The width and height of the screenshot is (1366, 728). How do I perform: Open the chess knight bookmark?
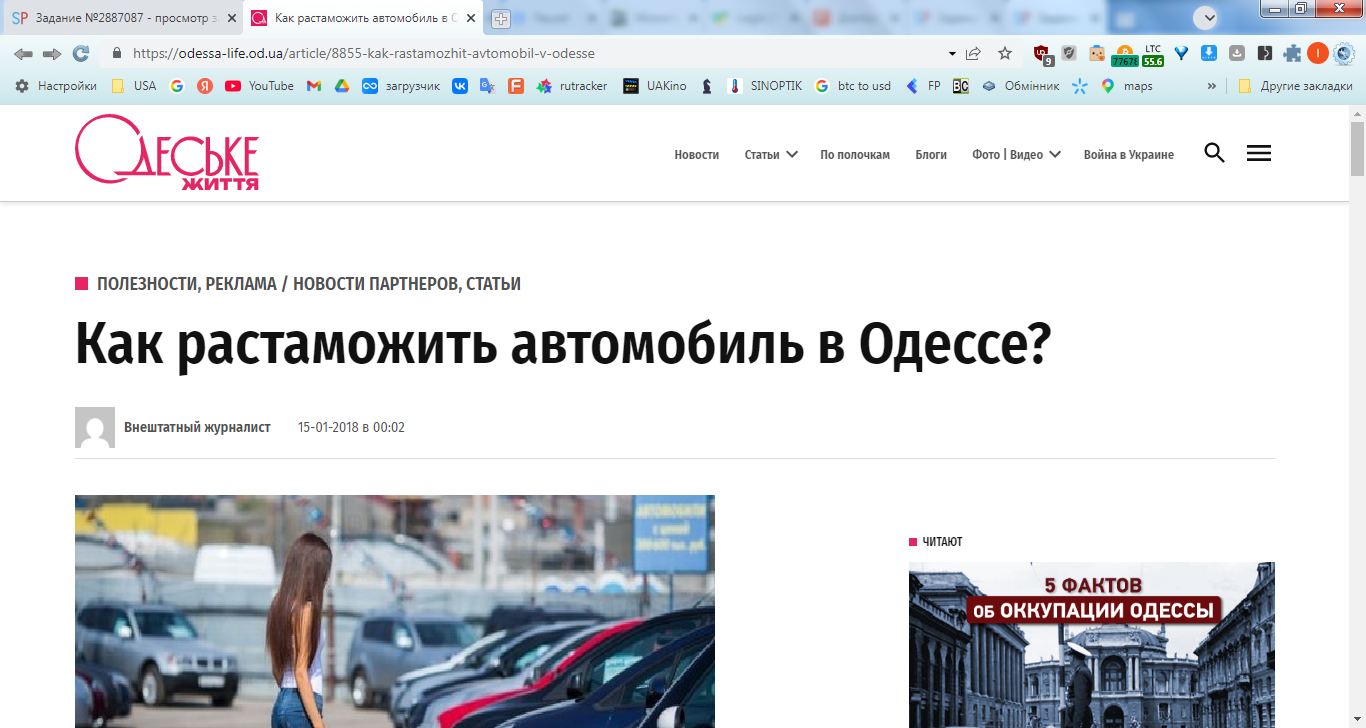[707, 86]
